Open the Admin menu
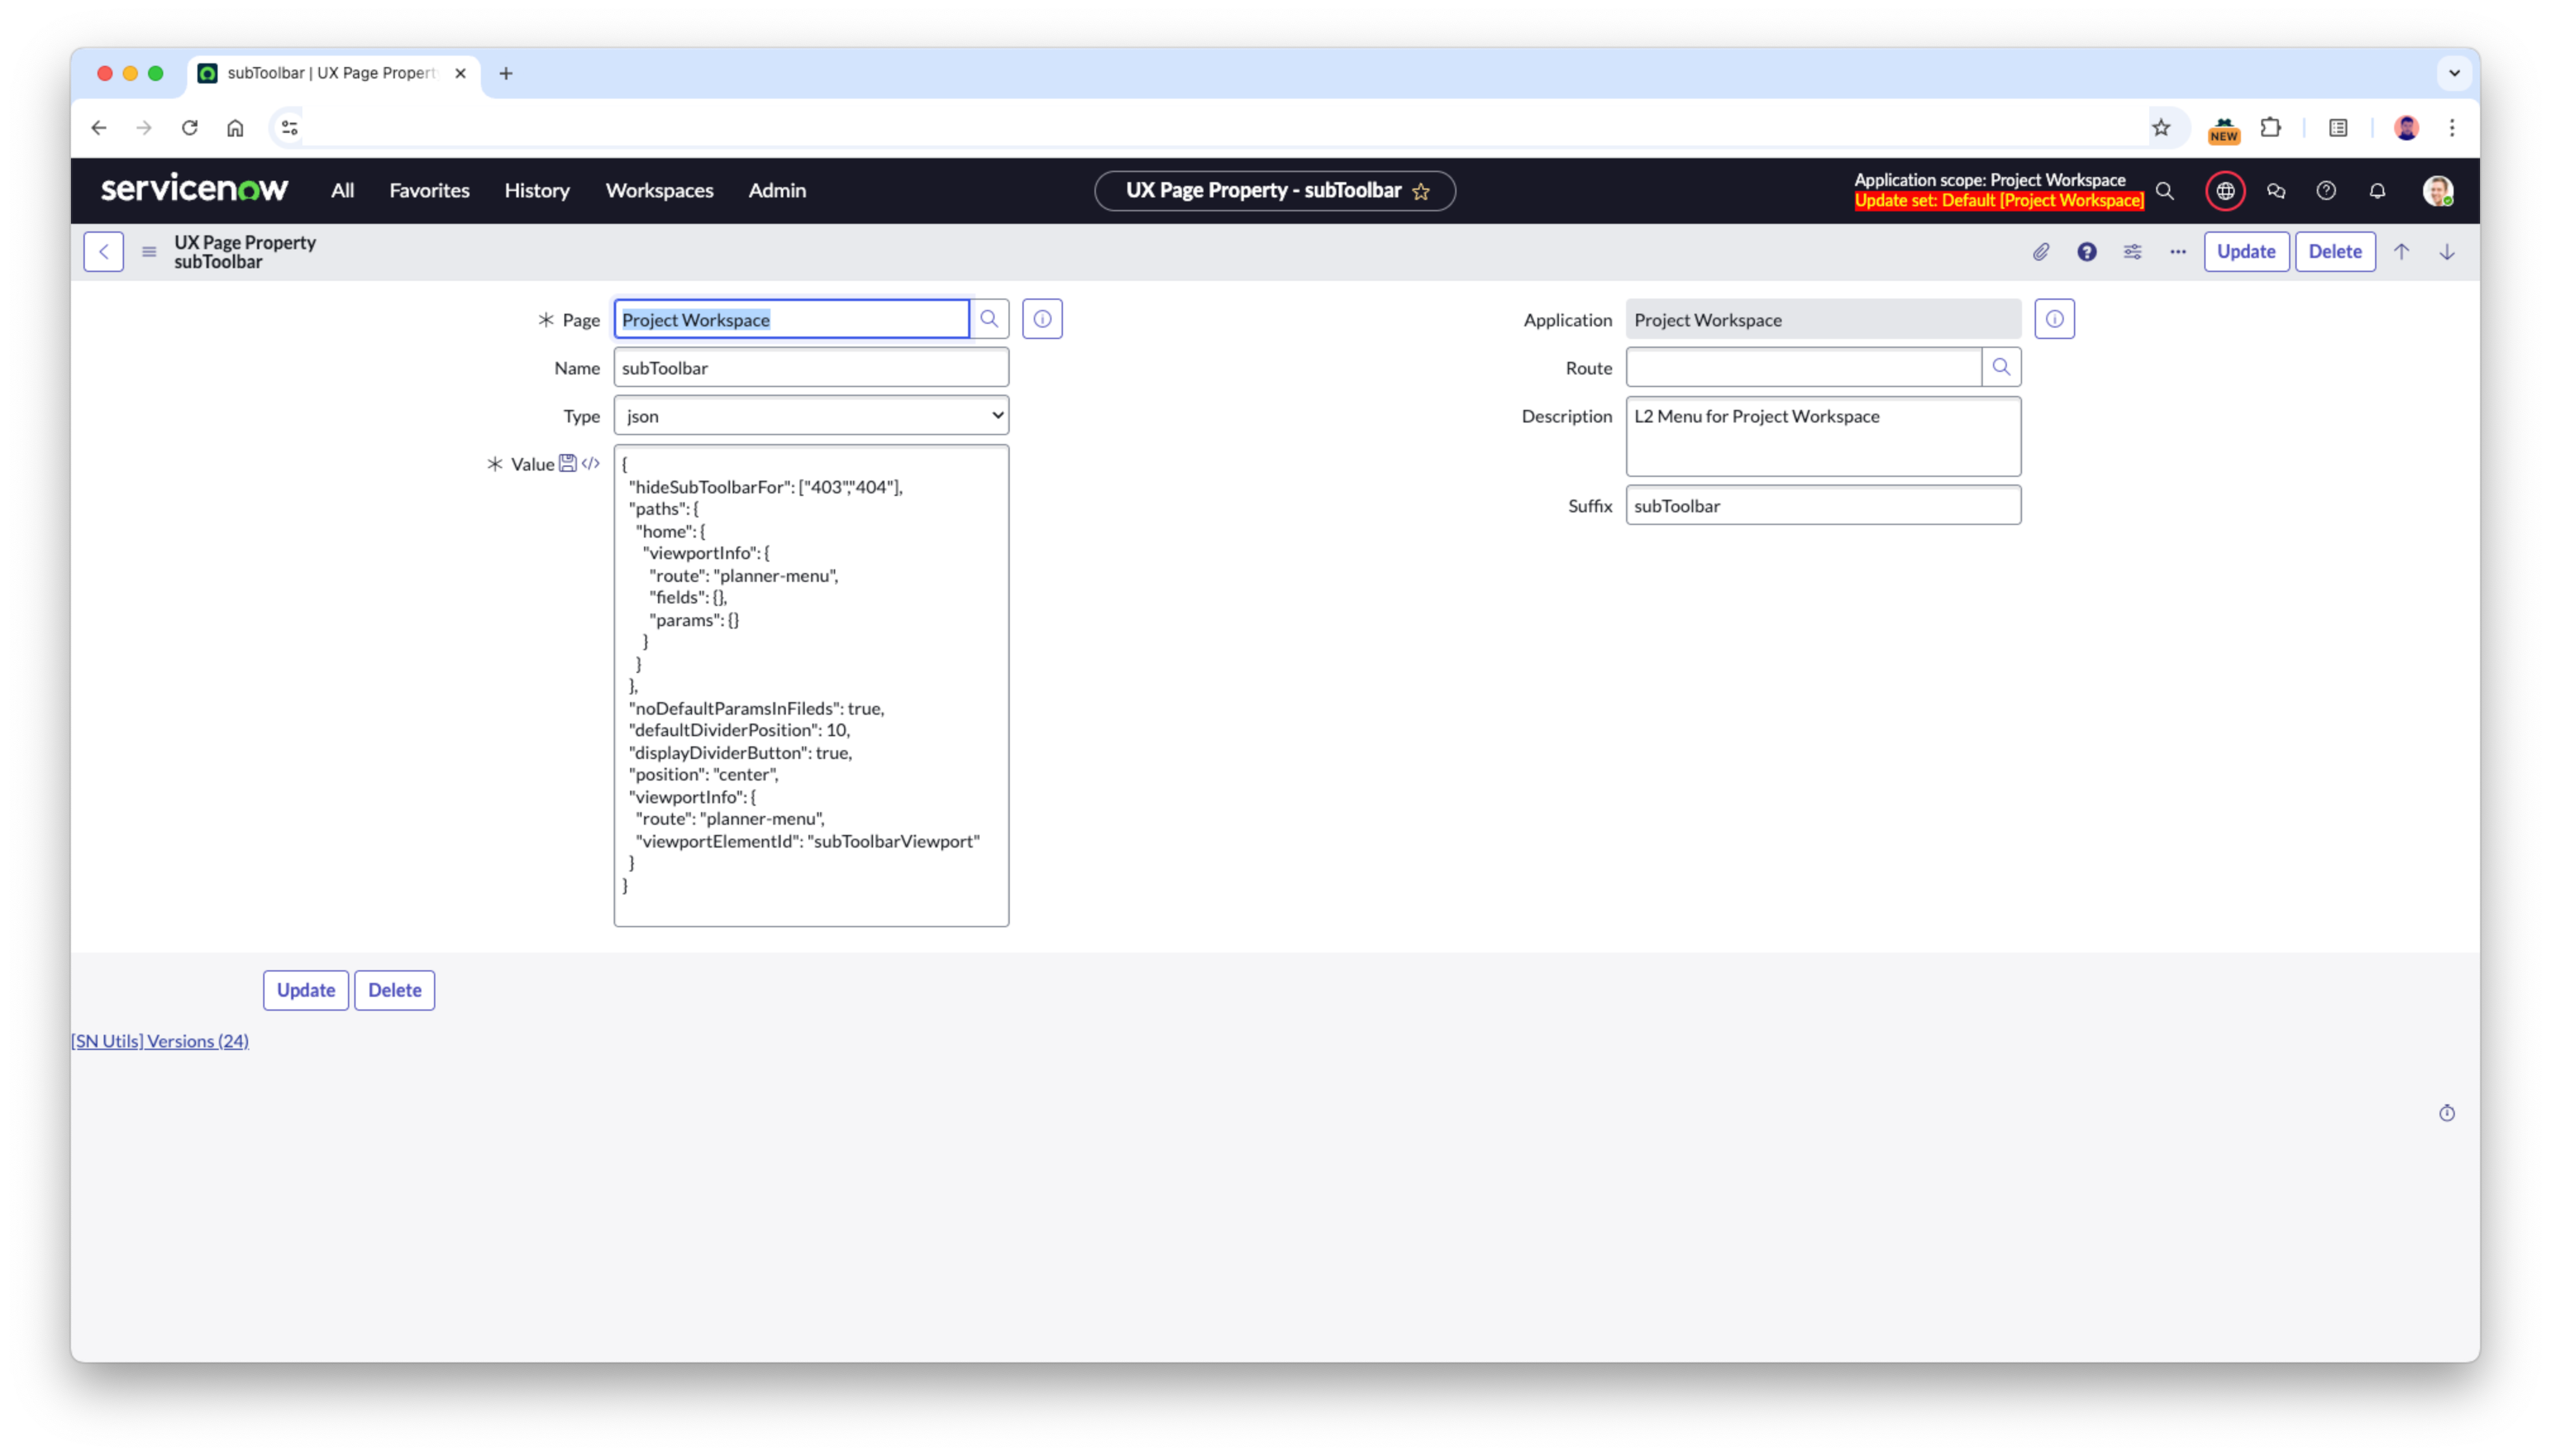Viewport: 2551px width, 1456px height. [x=777, y=190]
